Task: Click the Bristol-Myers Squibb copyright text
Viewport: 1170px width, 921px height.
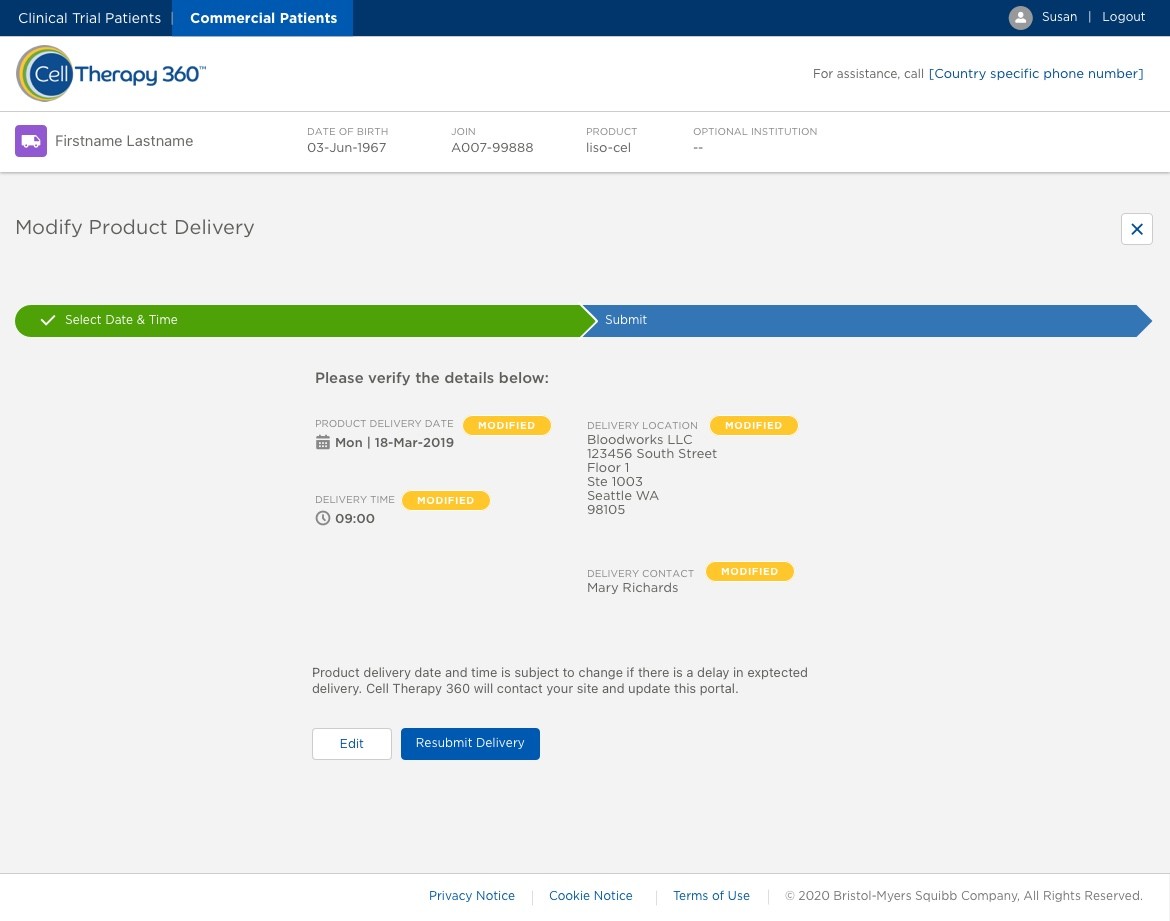Action: [963, 896]
